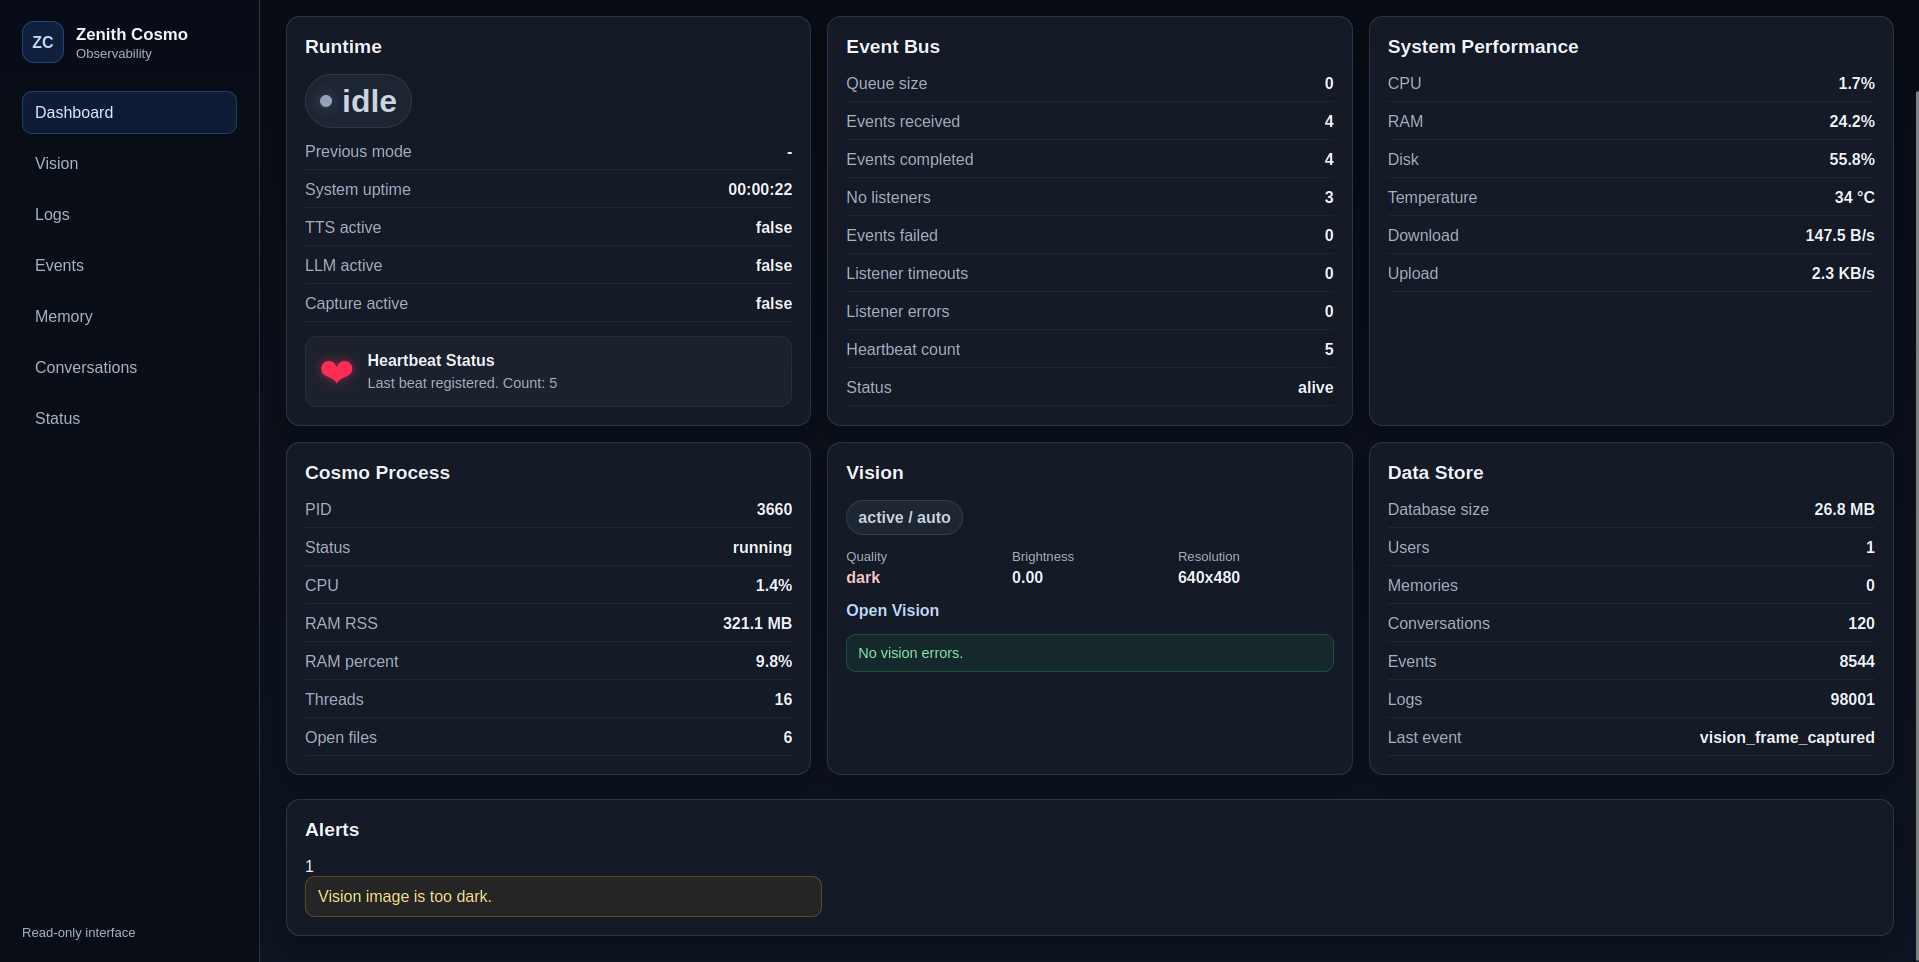Click the Open files label
This screenshot has width=1919, height=962.
341,737
